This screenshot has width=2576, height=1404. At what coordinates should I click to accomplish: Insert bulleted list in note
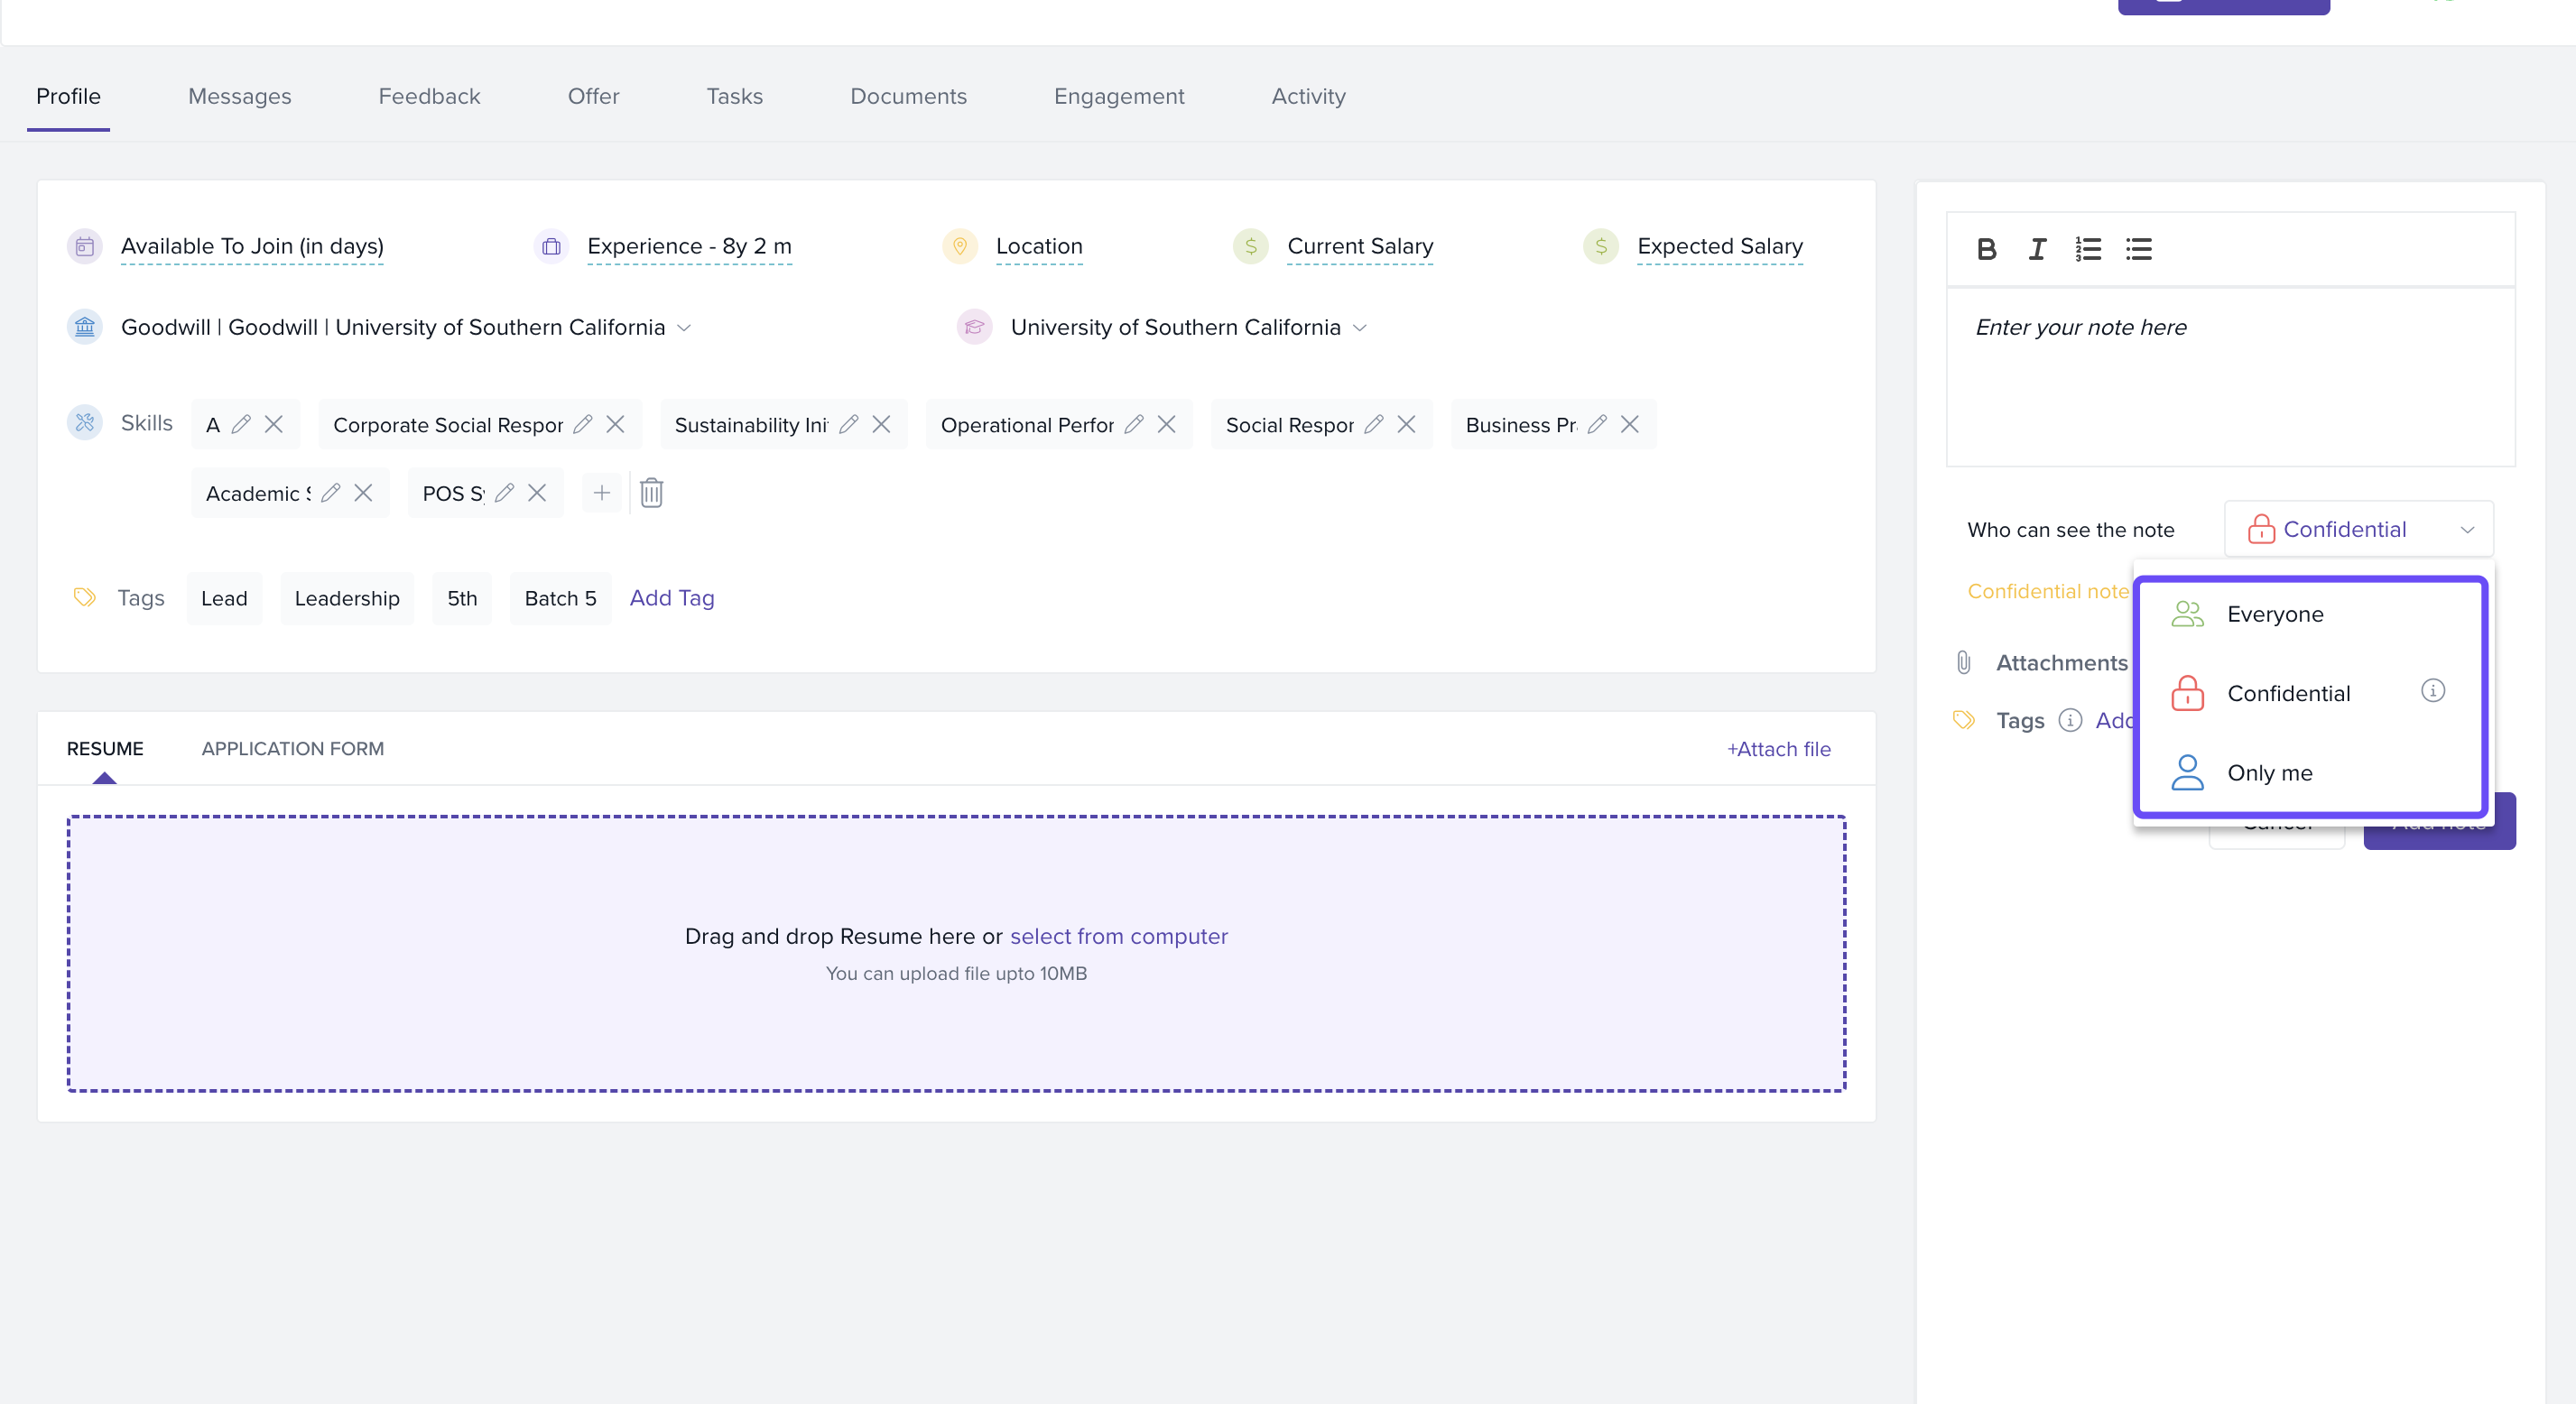tap(2139, 249)
